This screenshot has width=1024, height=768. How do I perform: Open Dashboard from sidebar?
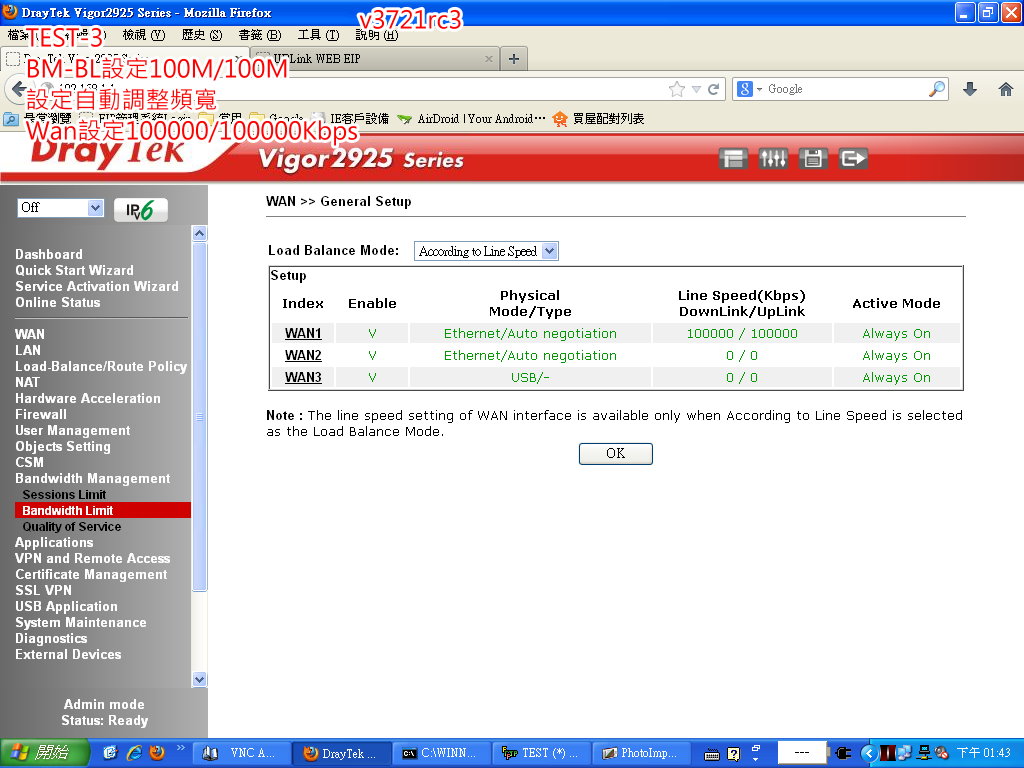click(x=49, y=255)
